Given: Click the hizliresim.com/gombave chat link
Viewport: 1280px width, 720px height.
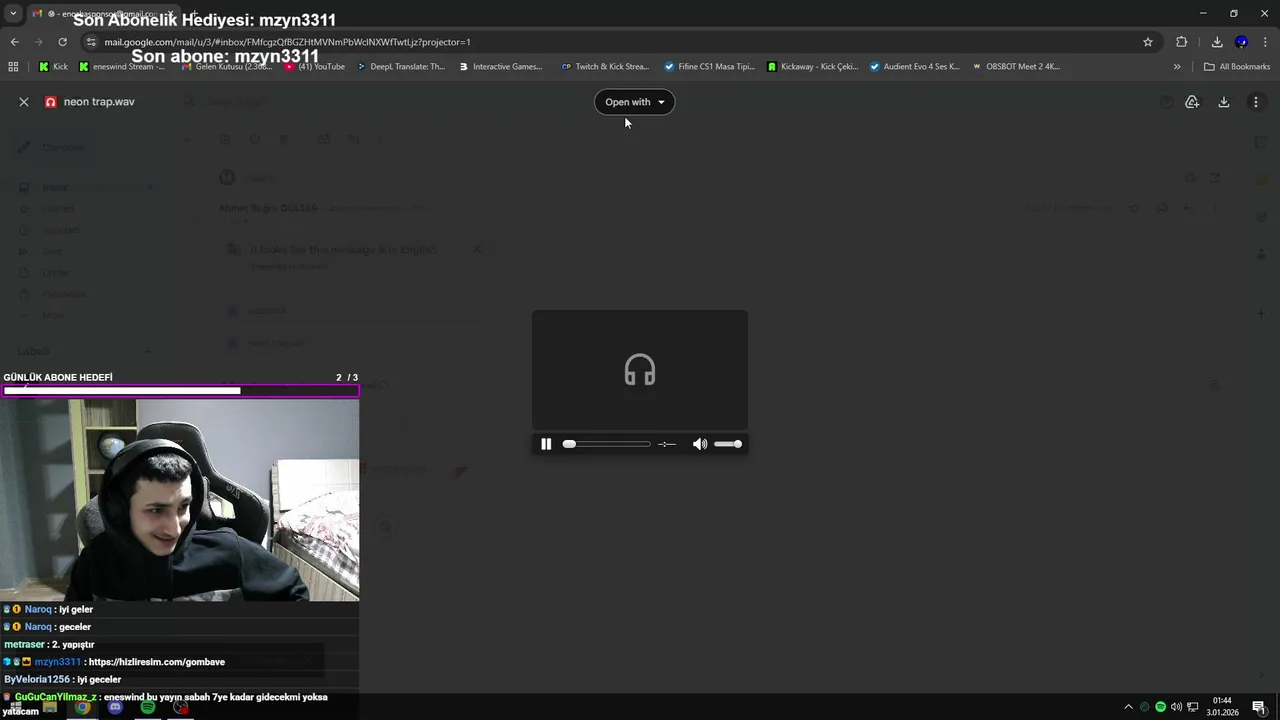Looking at the screenshot, I should 157,662.
